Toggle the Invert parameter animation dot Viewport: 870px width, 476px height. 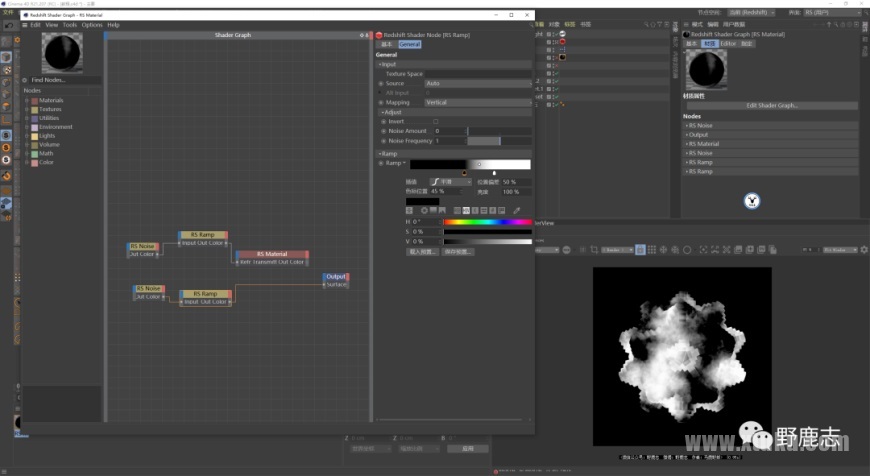point(383,121)
